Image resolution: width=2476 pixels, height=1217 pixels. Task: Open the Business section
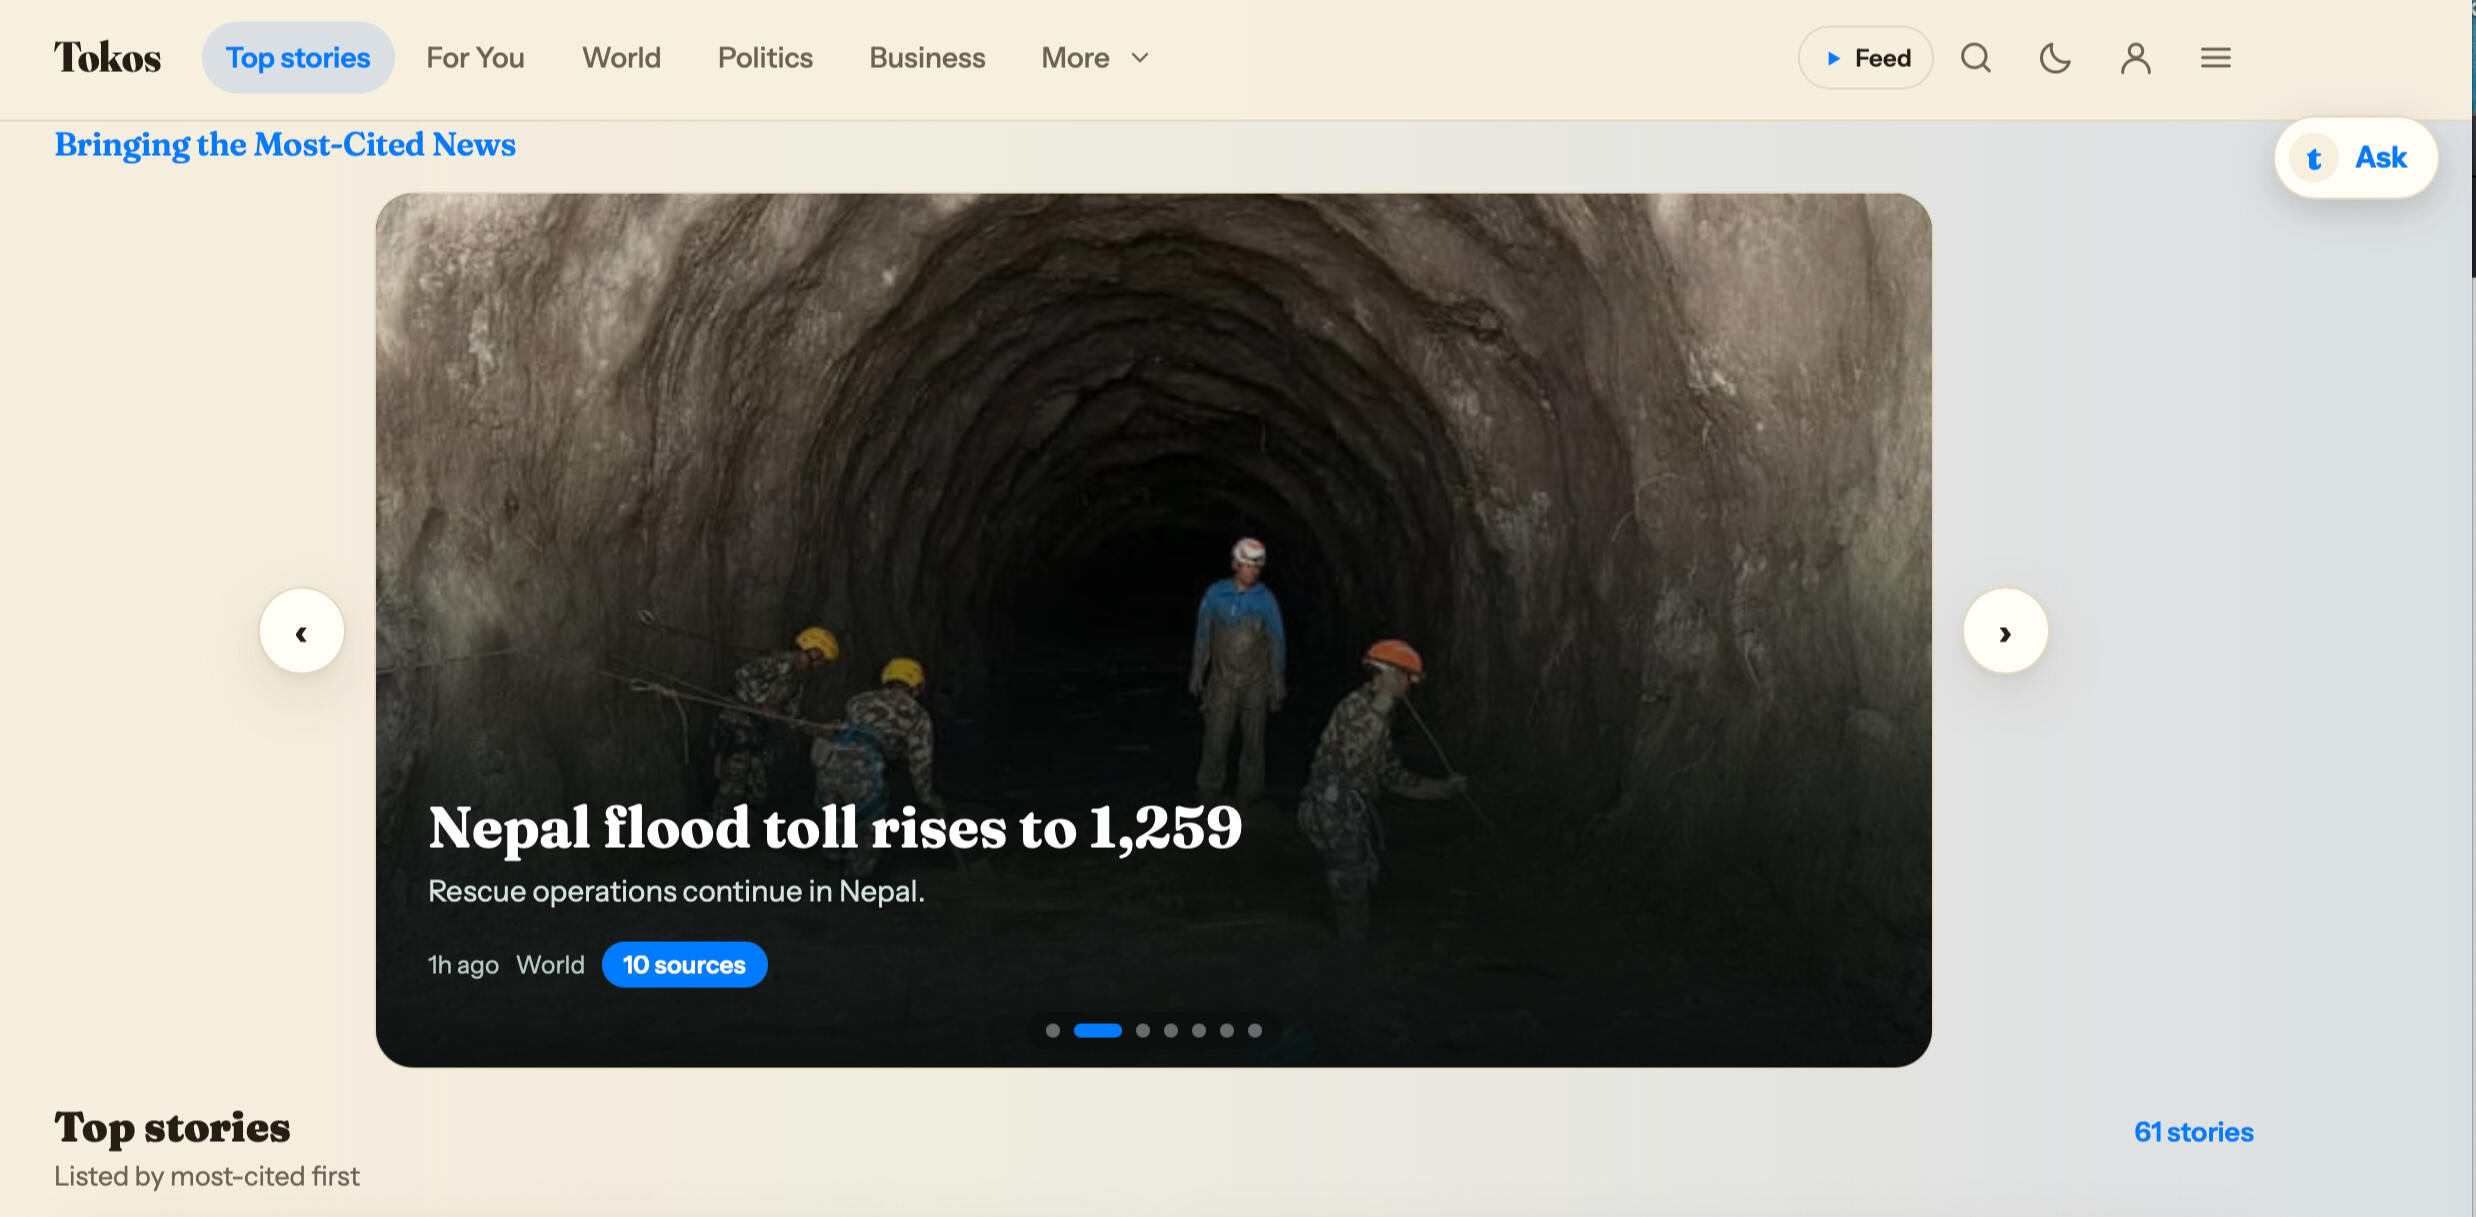click(x=927, y=58)
